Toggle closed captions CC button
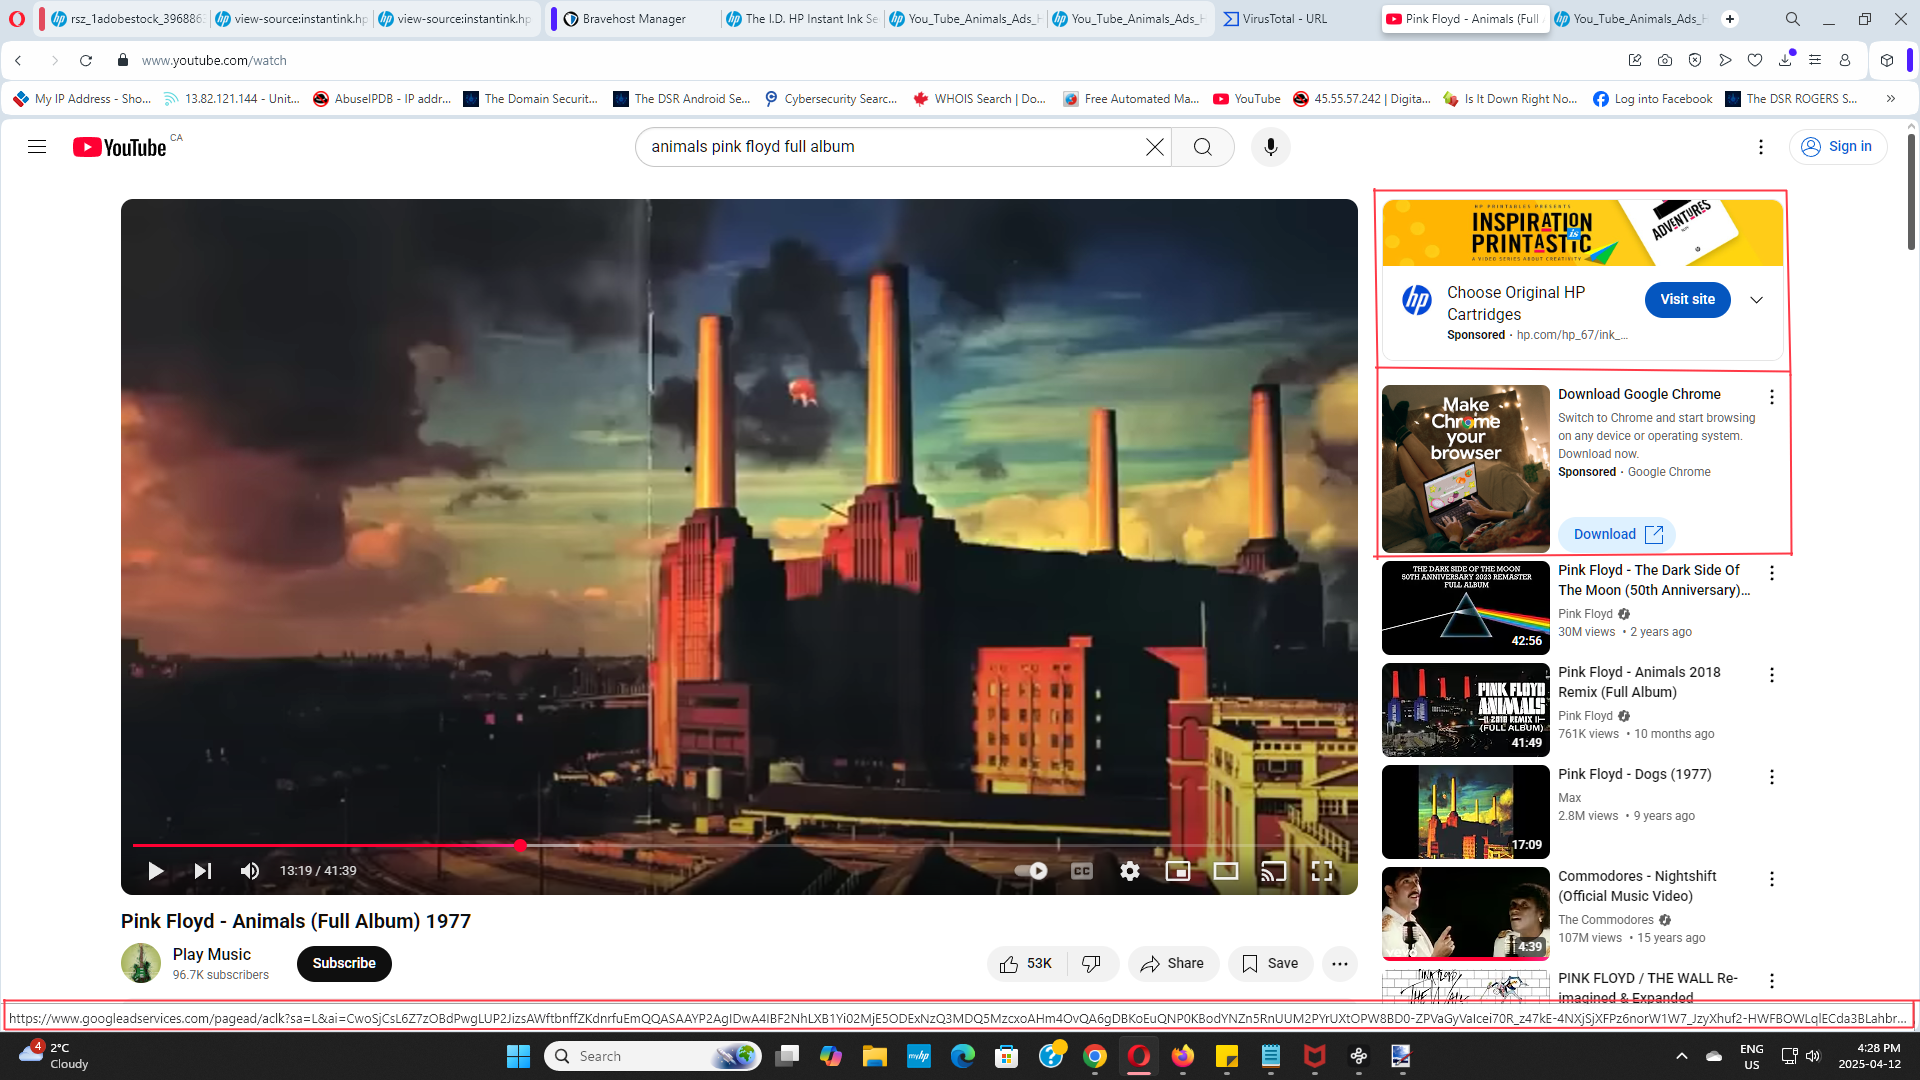1920x1080 pixels. (1082, 871)
